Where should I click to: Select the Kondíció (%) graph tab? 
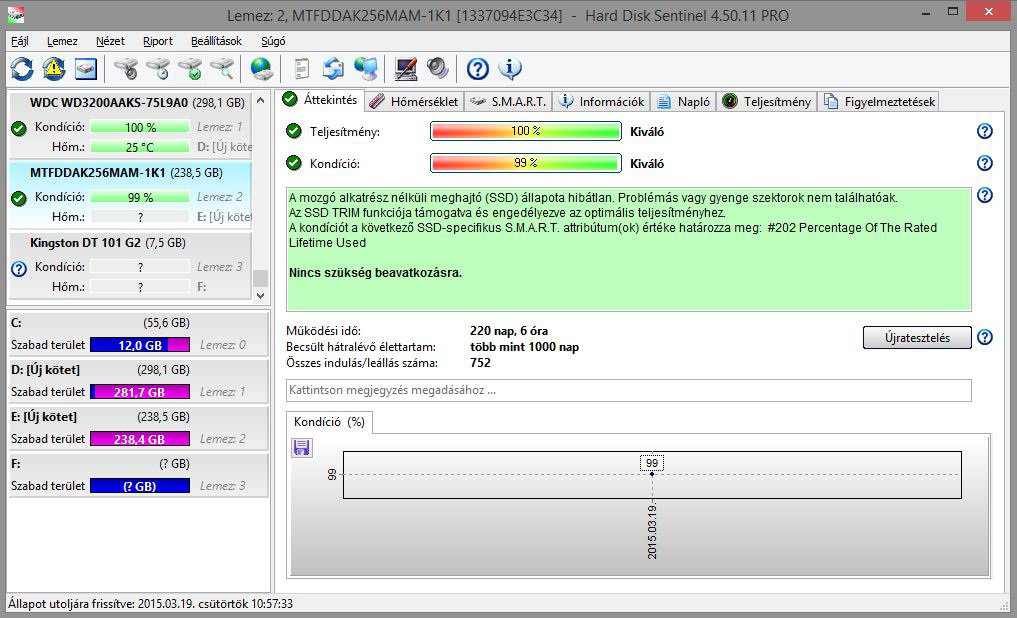click(x=329, y=422)
